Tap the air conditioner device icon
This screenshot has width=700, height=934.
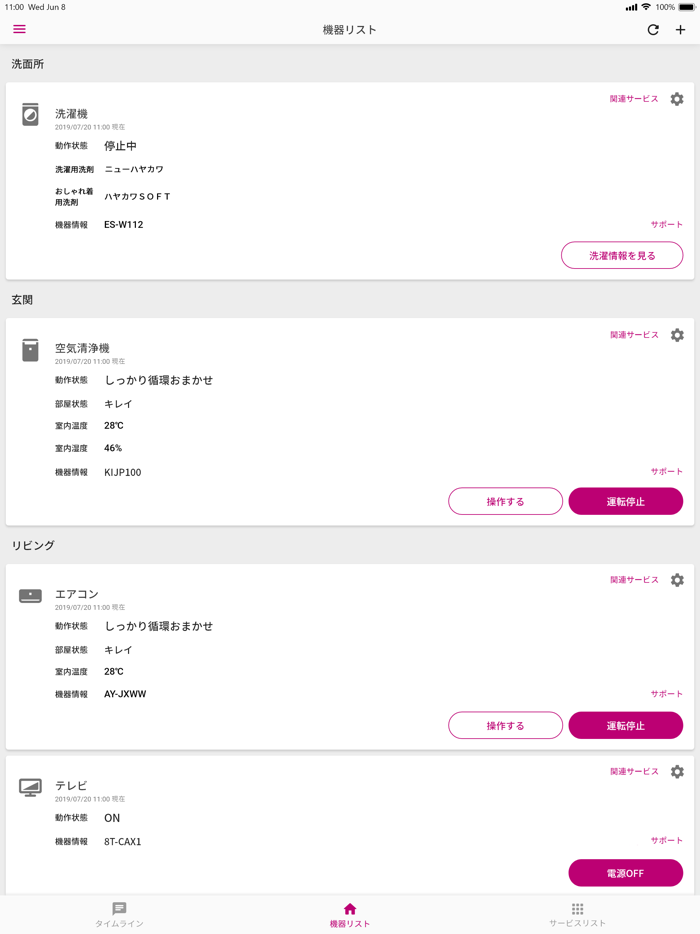pyautogui.click(x=31, y=596)
